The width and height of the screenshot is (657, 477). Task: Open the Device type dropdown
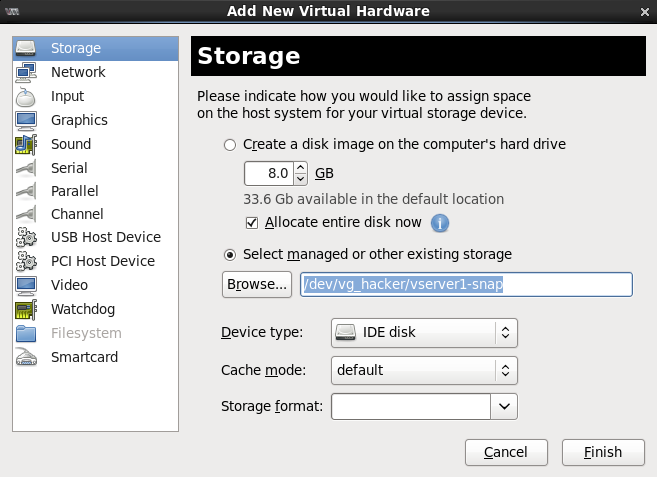pyautogui.click(x=424, y=333)
